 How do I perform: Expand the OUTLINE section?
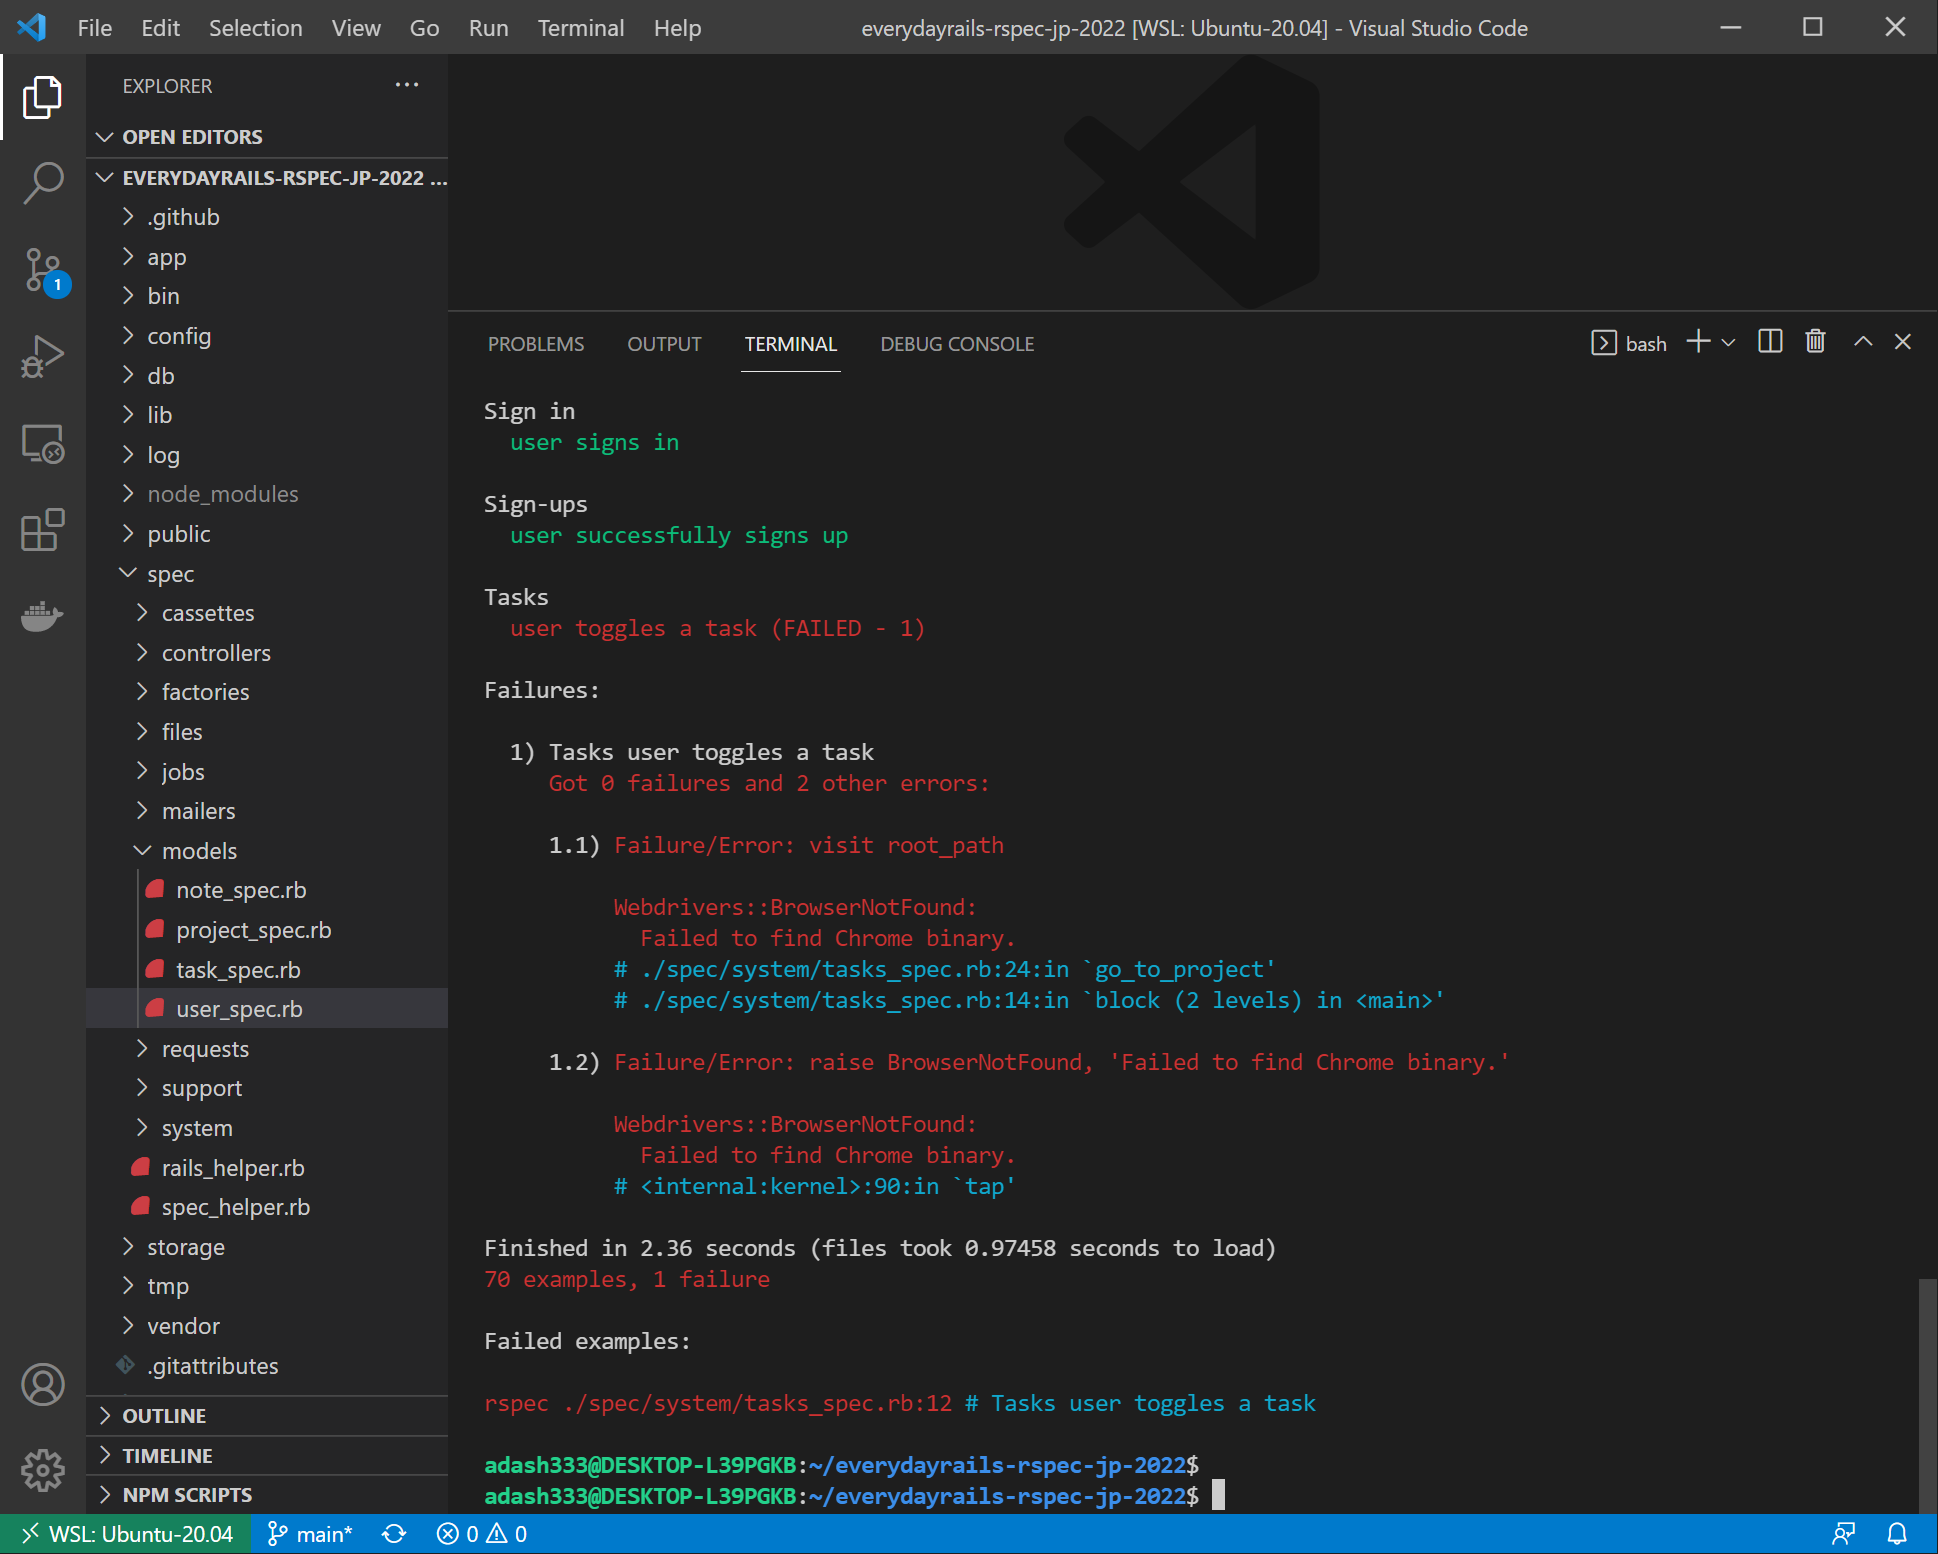267,1416
